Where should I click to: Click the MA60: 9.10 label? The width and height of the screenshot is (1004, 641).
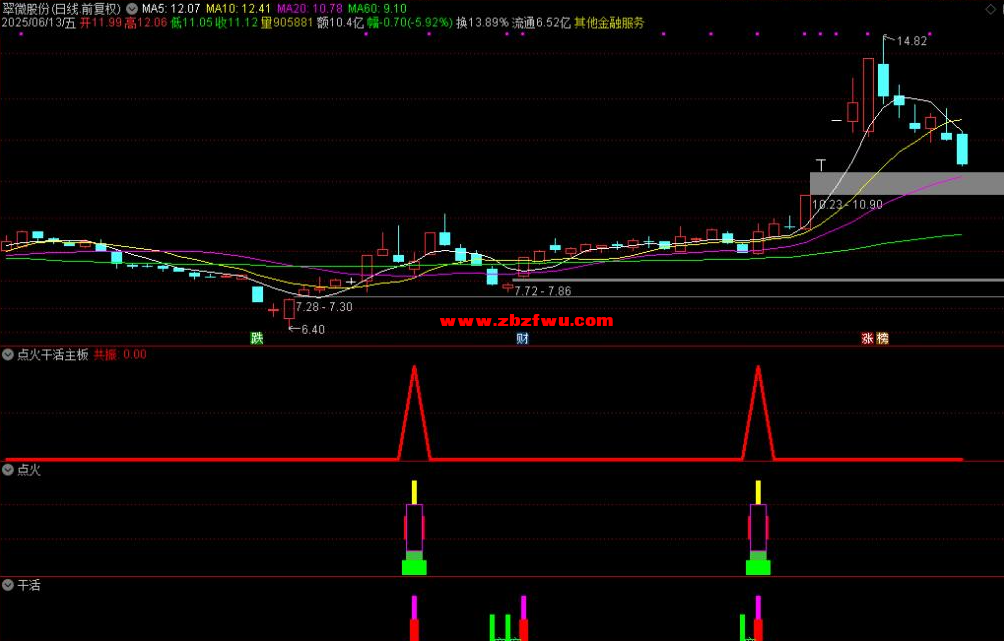tap(378, 9)
